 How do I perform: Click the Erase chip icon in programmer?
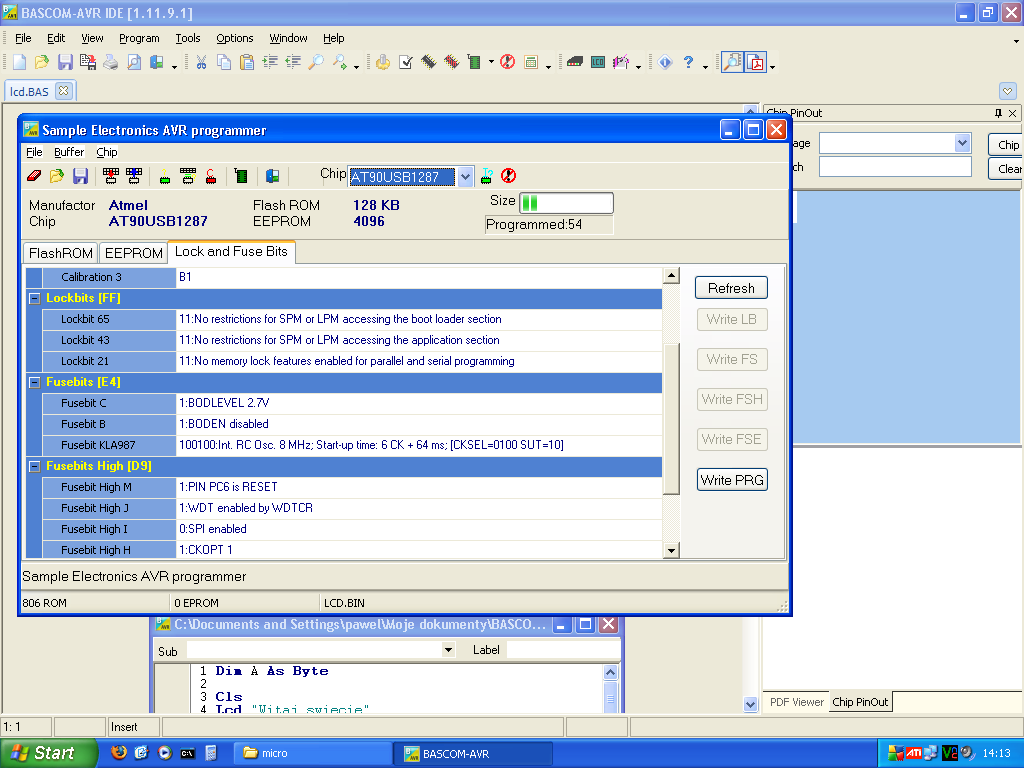(x=34, y=176)
